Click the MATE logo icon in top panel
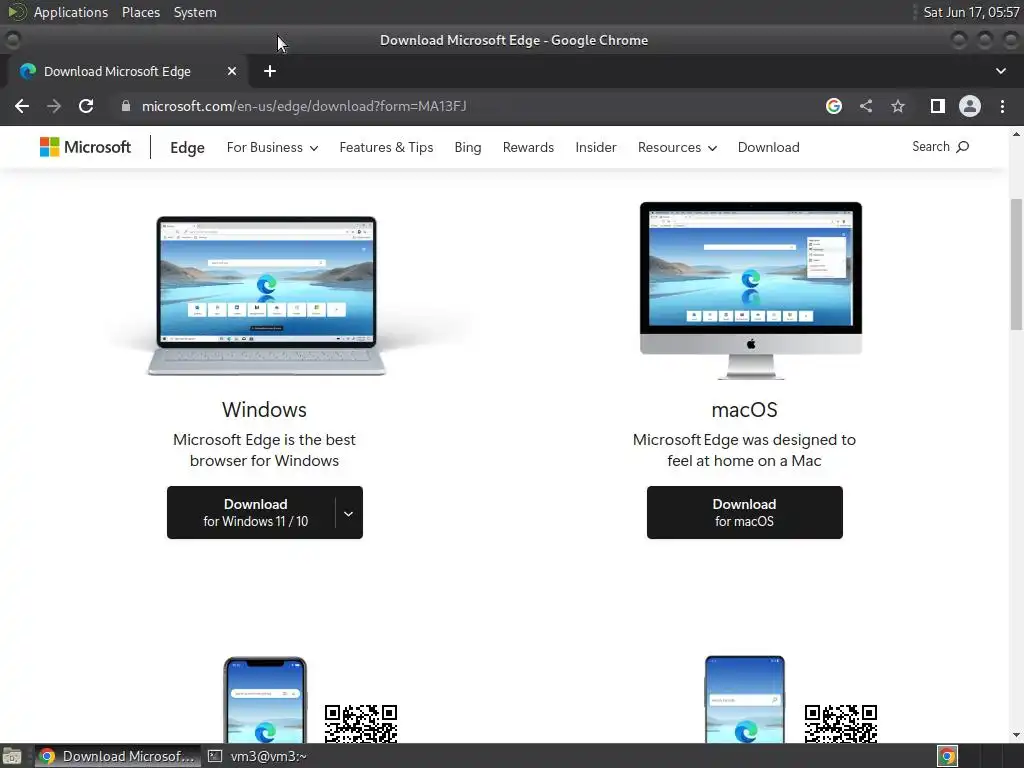The width and height of the screenshot is (1024, 768). pos(16,12)
